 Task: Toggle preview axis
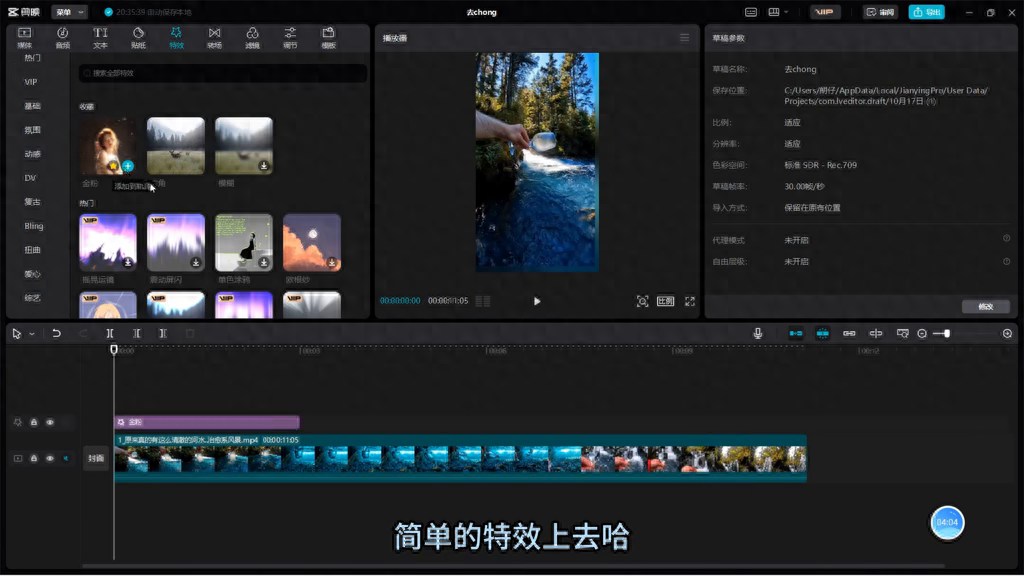[876, 334]
